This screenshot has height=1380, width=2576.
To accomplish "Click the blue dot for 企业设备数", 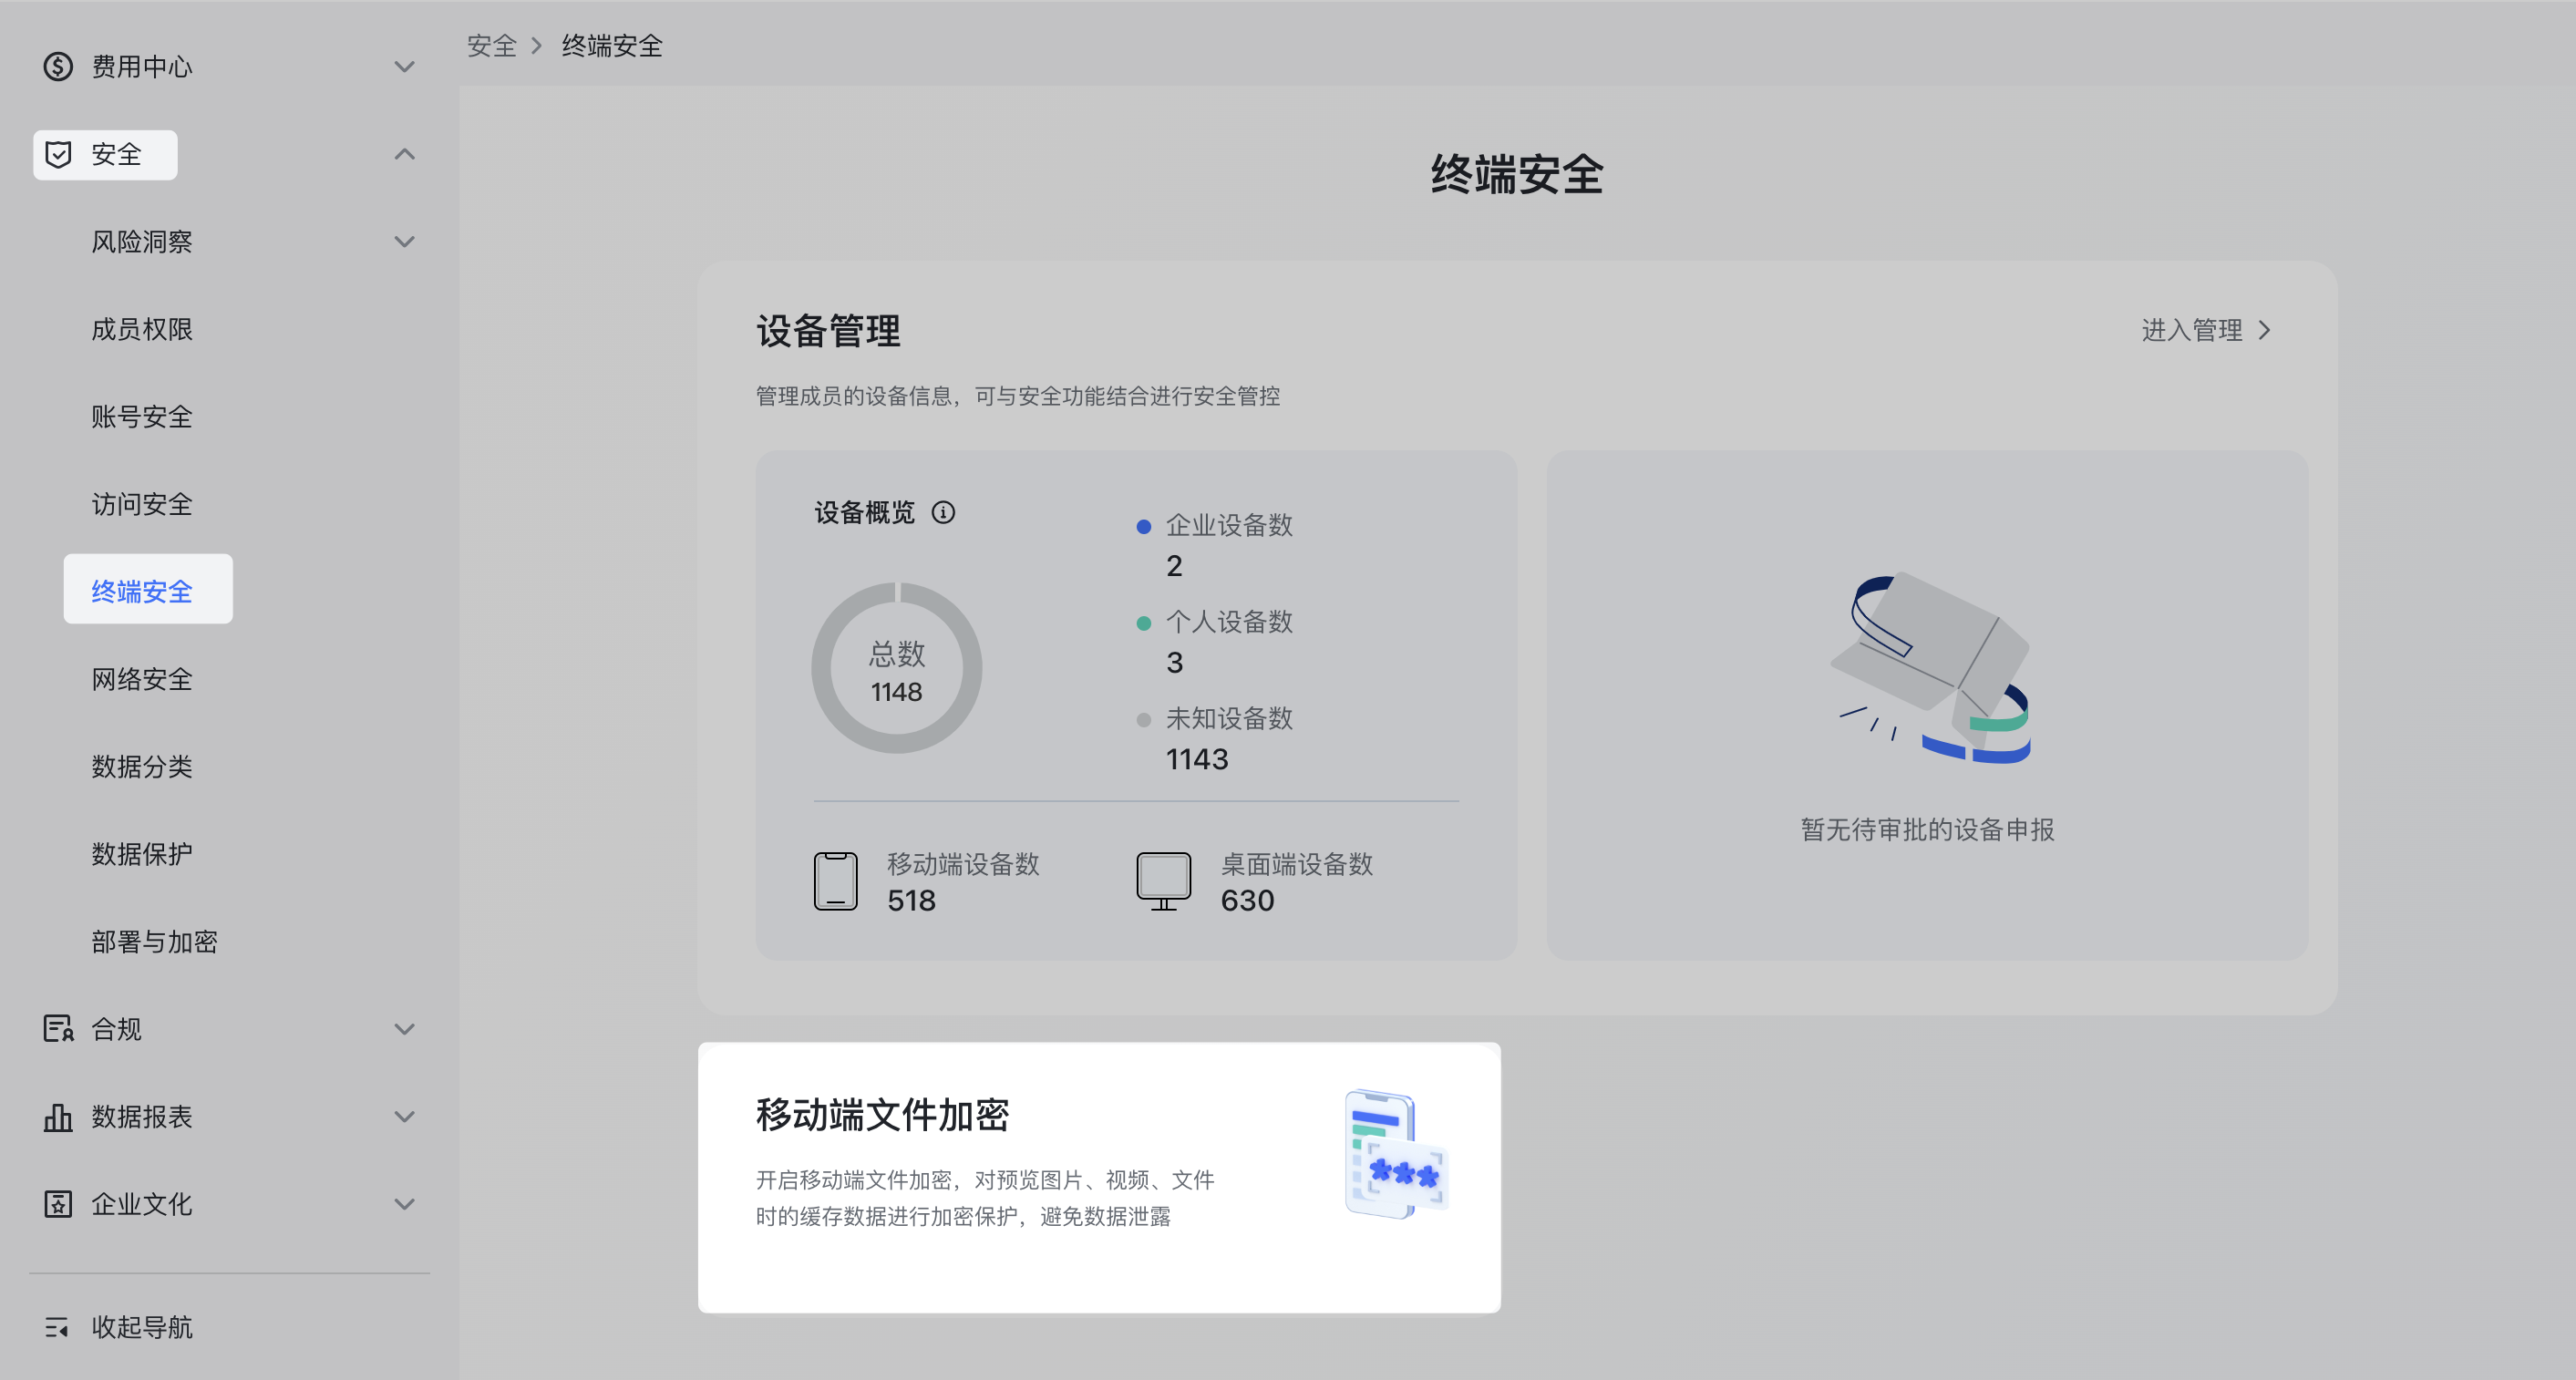I will pos(1144,526).
